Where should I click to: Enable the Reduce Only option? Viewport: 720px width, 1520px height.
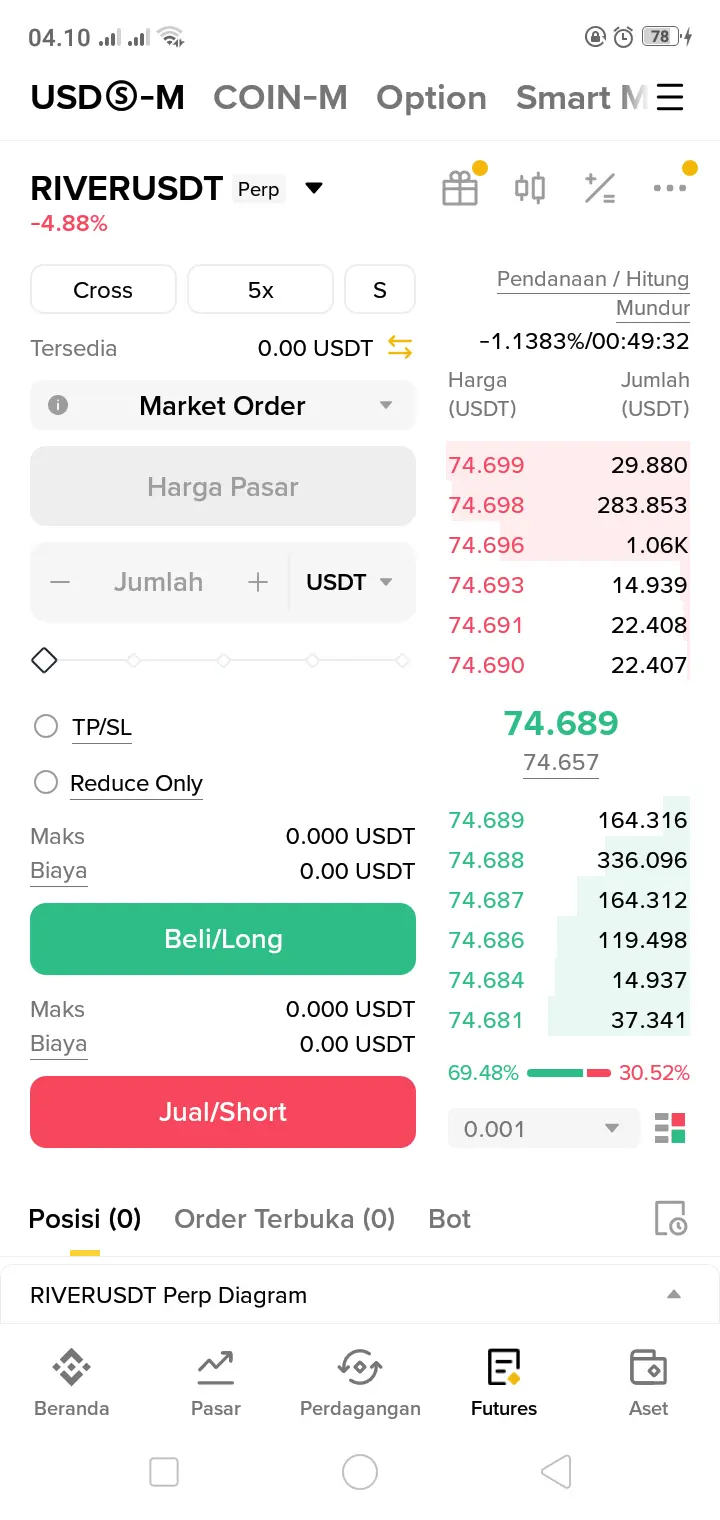click(46, 782)
